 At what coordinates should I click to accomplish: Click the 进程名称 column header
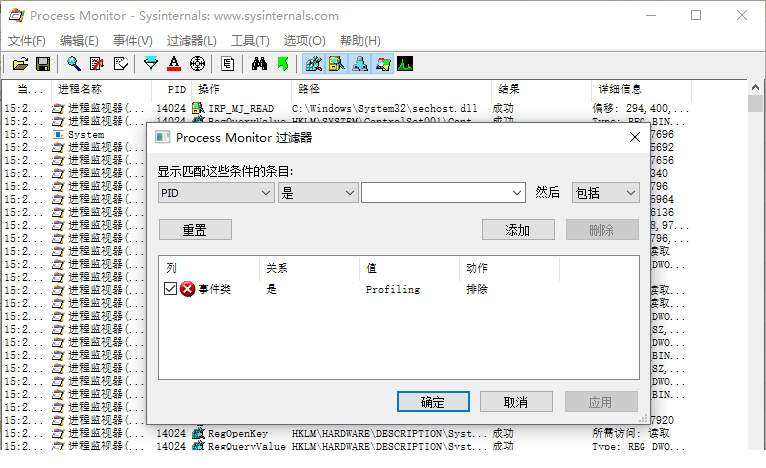tap(102, 89)
